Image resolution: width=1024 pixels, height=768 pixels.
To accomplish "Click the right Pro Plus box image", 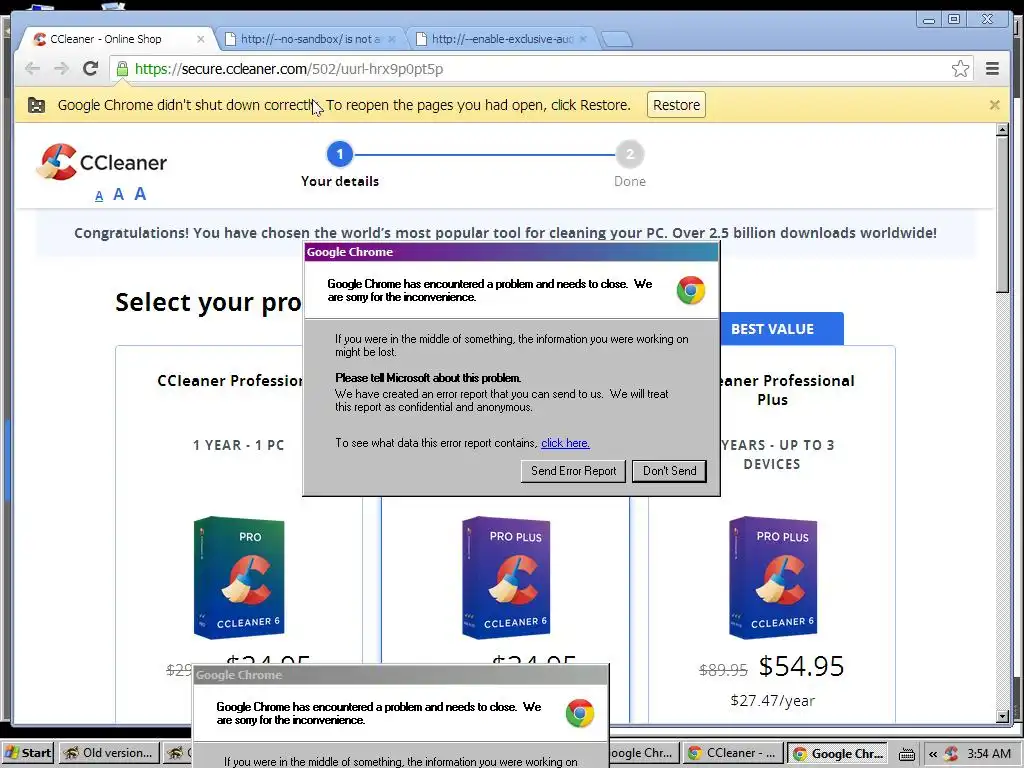I will click(x=773, y=578).
